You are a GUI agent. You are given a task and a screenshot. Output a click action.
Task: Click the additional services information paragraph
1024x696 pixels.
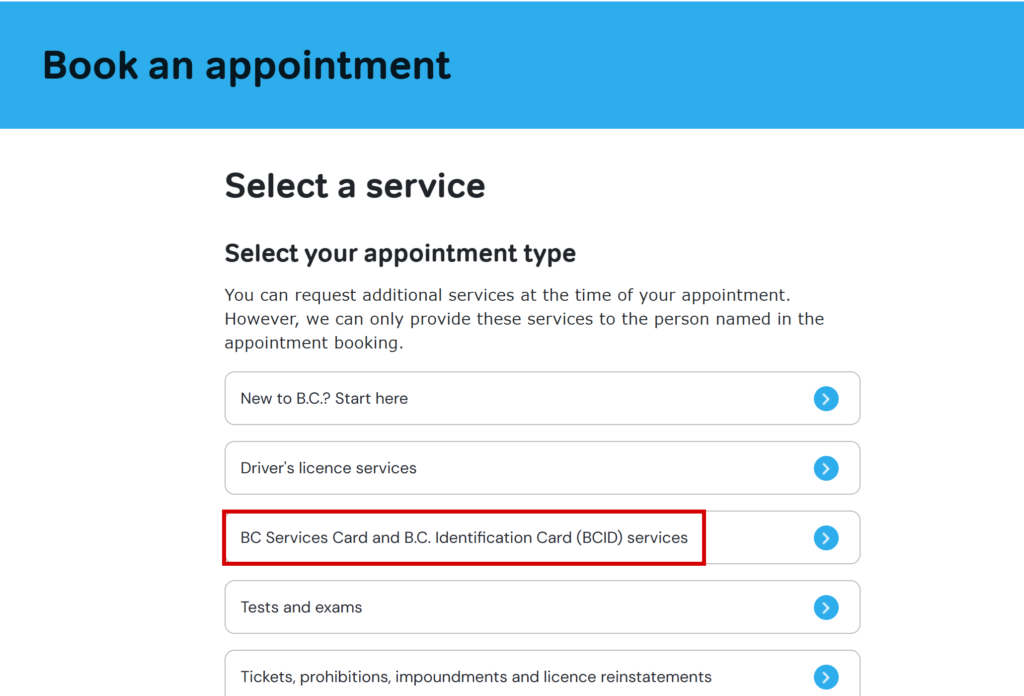coord(524,319)
